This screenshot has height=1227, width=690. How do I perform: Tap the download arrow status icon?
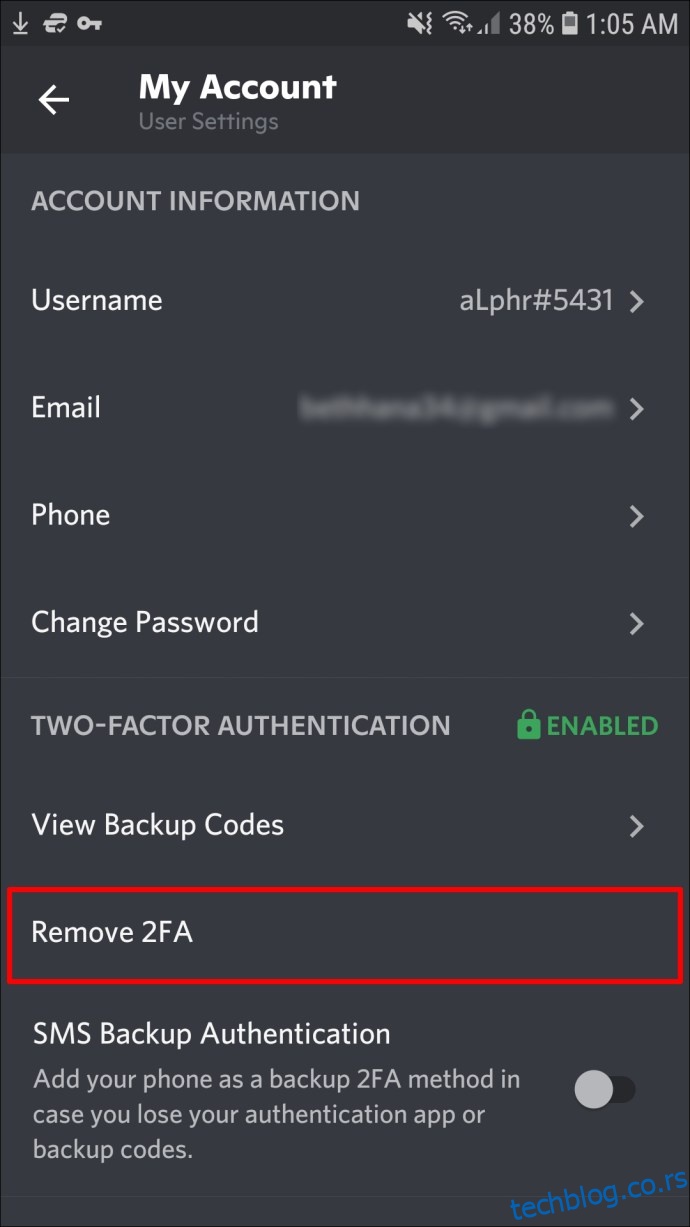click(19, 22)
